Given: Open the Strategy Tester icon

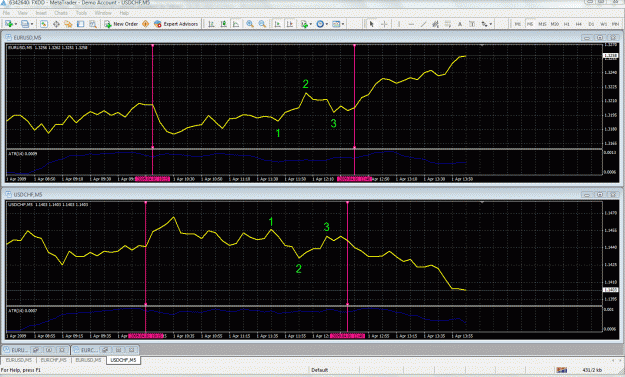Looking at the screenshot, I should point(92,24).
